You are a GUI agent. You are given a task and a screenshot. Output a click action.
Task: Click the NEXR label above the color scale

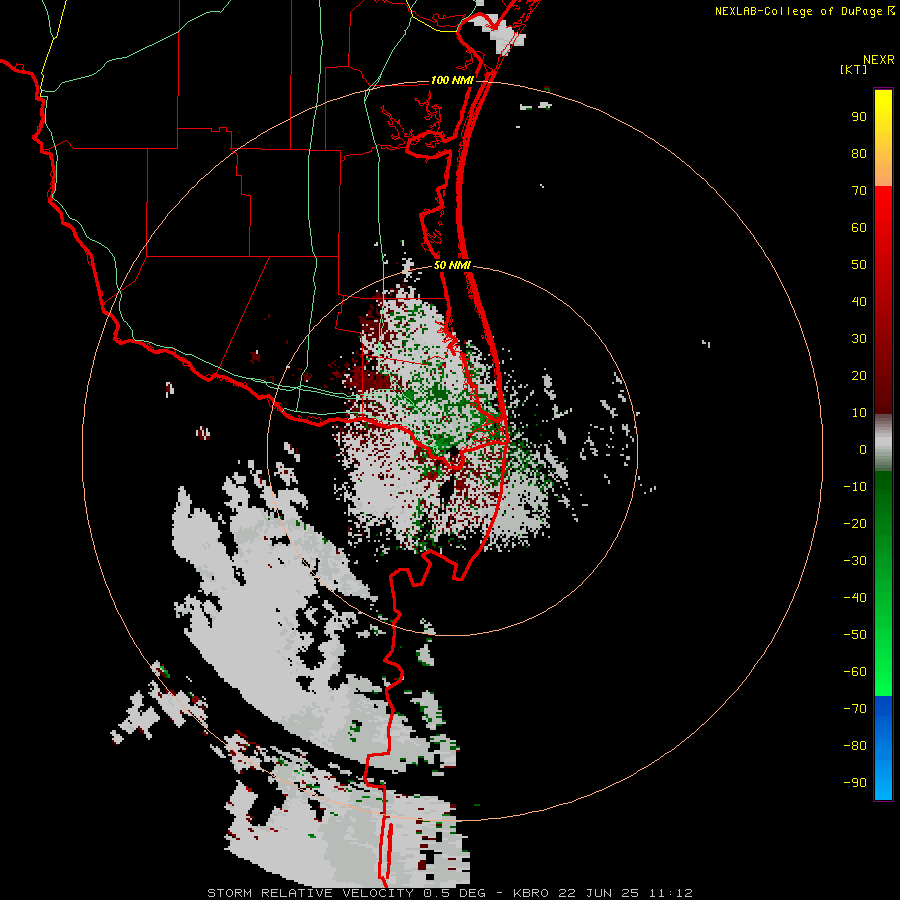(x=878, y=60)
